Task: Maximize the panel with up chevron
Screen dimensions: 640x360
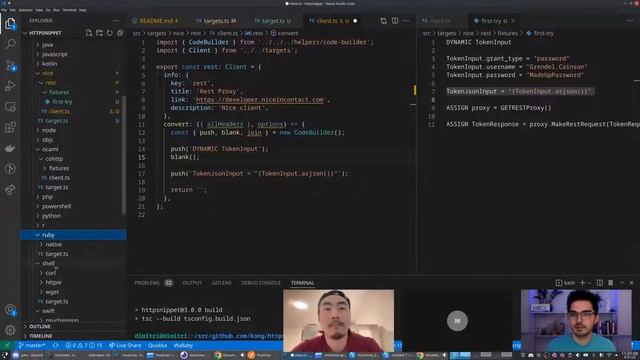Action: coord(622,283)
